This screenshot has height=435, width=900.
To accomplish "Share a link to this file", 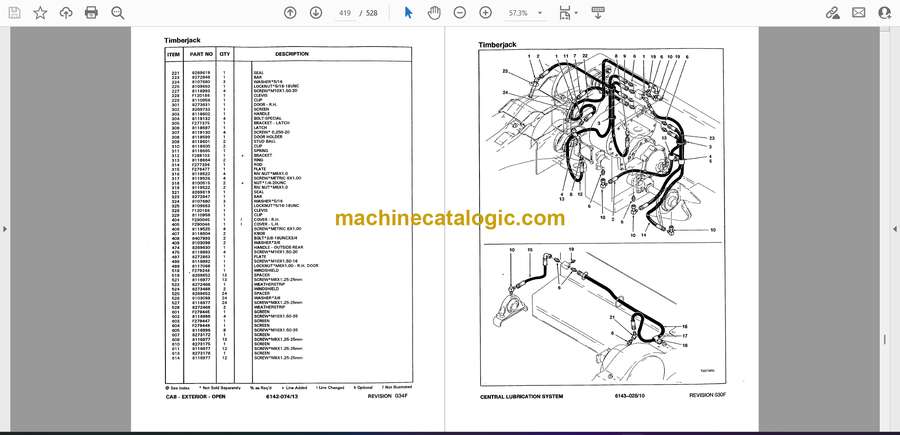I will pyautogui.click(x=832, y=13).
